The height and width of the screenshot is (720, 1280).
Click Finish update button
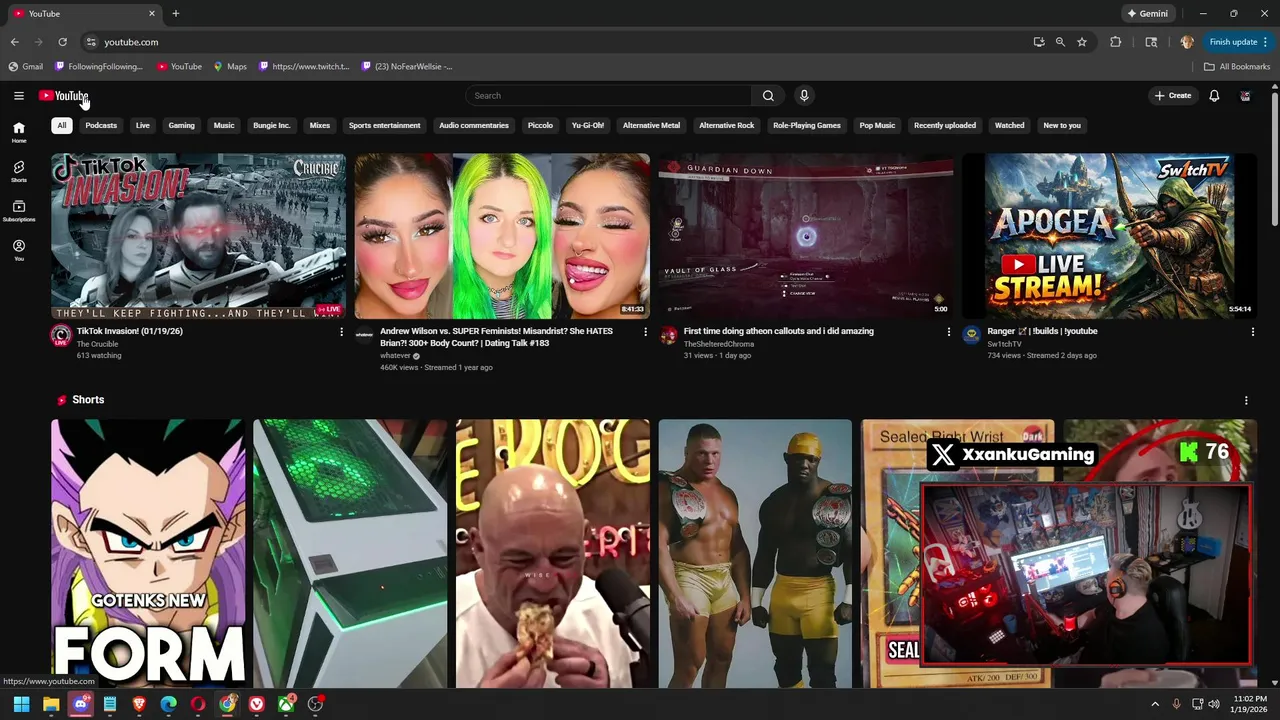[1233, 42]
